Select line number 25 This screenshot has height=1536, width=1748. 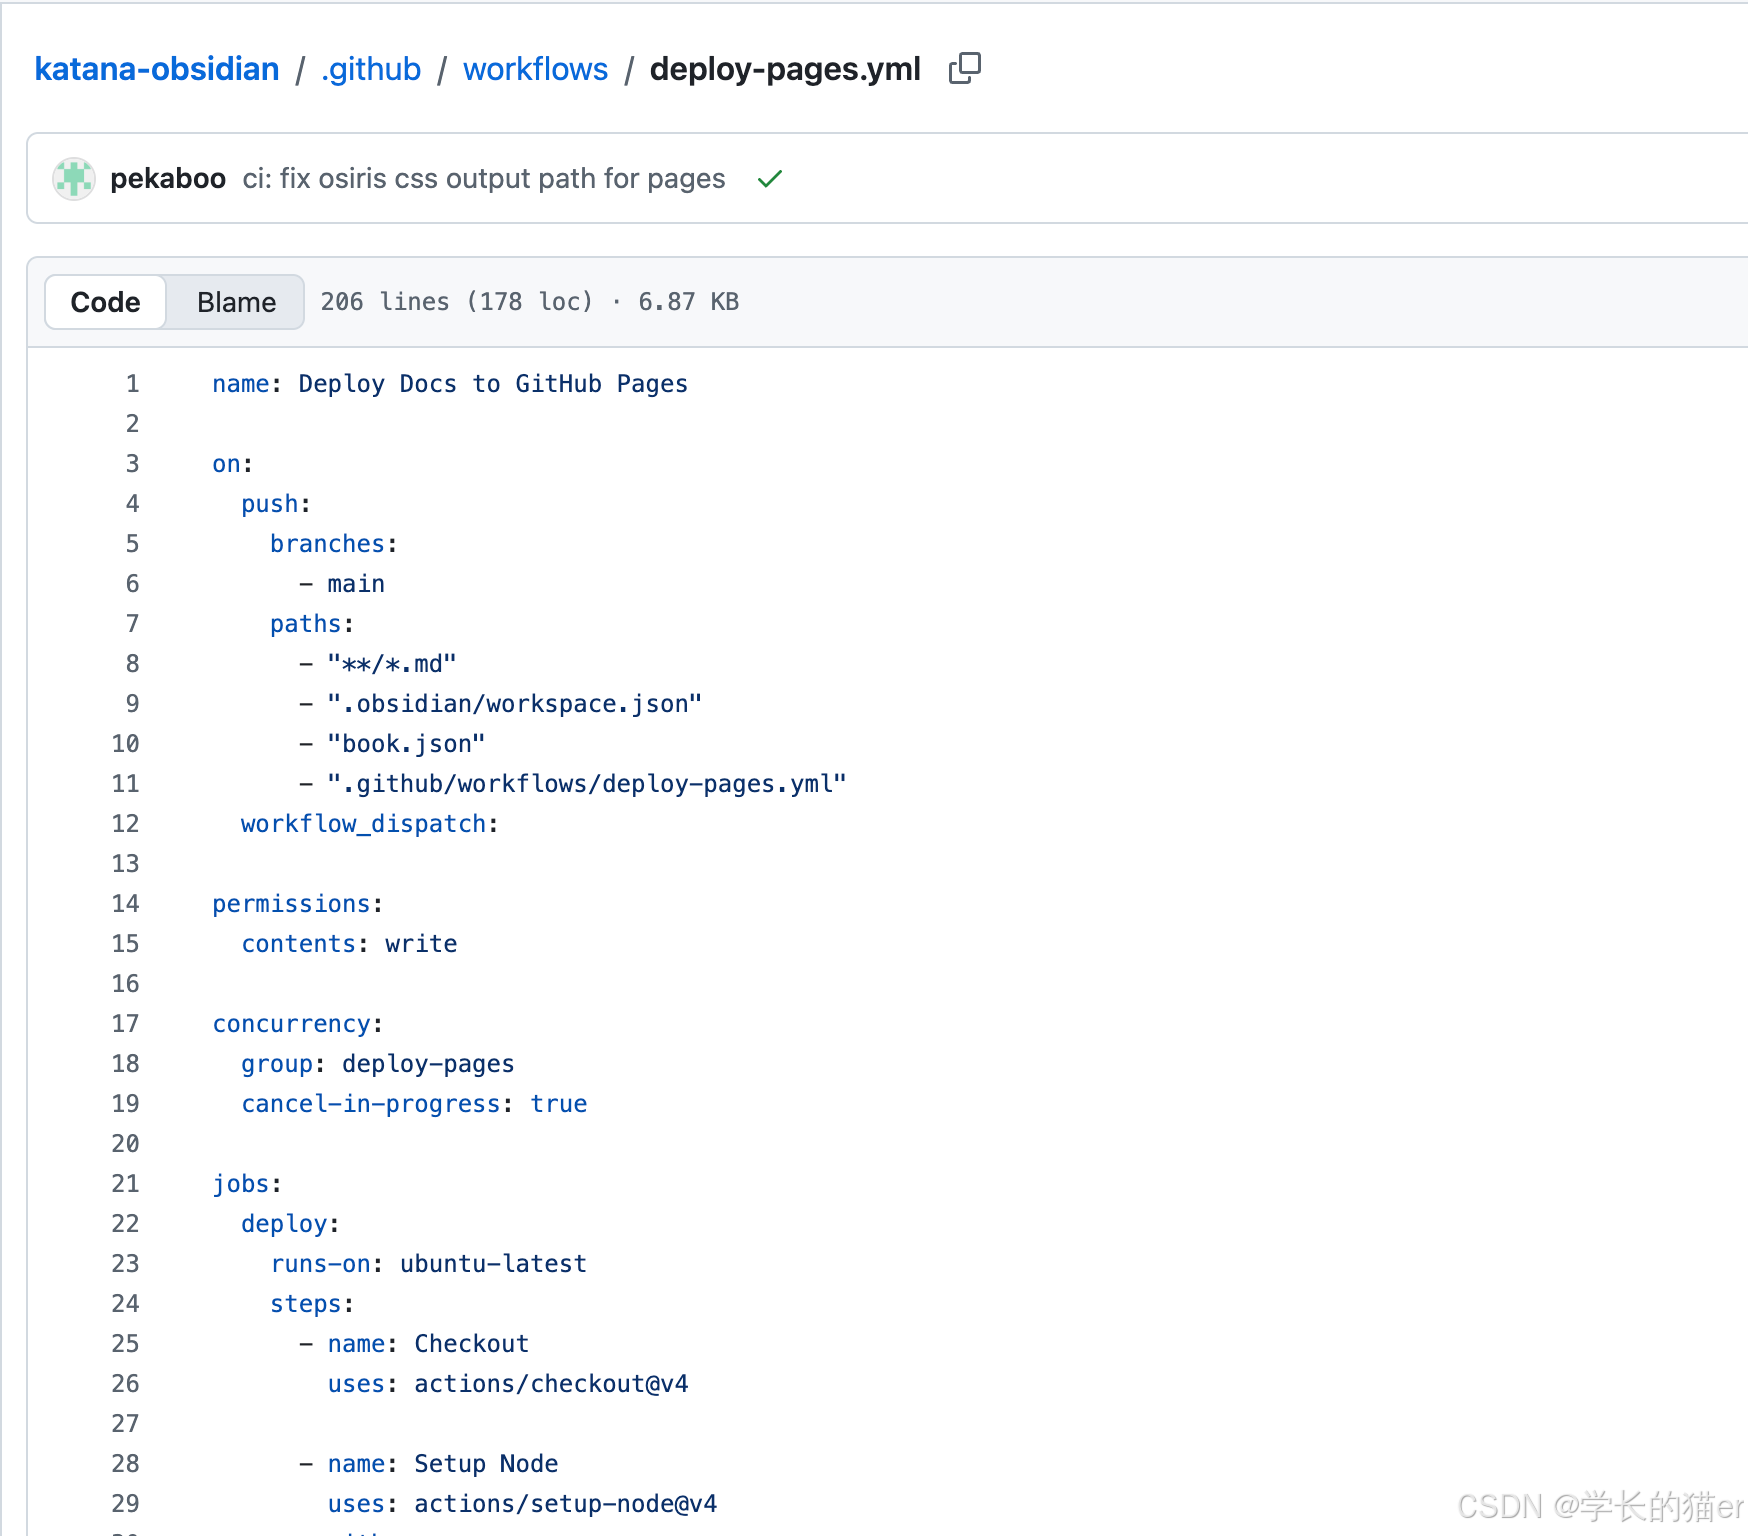(x=126, y=1344)
